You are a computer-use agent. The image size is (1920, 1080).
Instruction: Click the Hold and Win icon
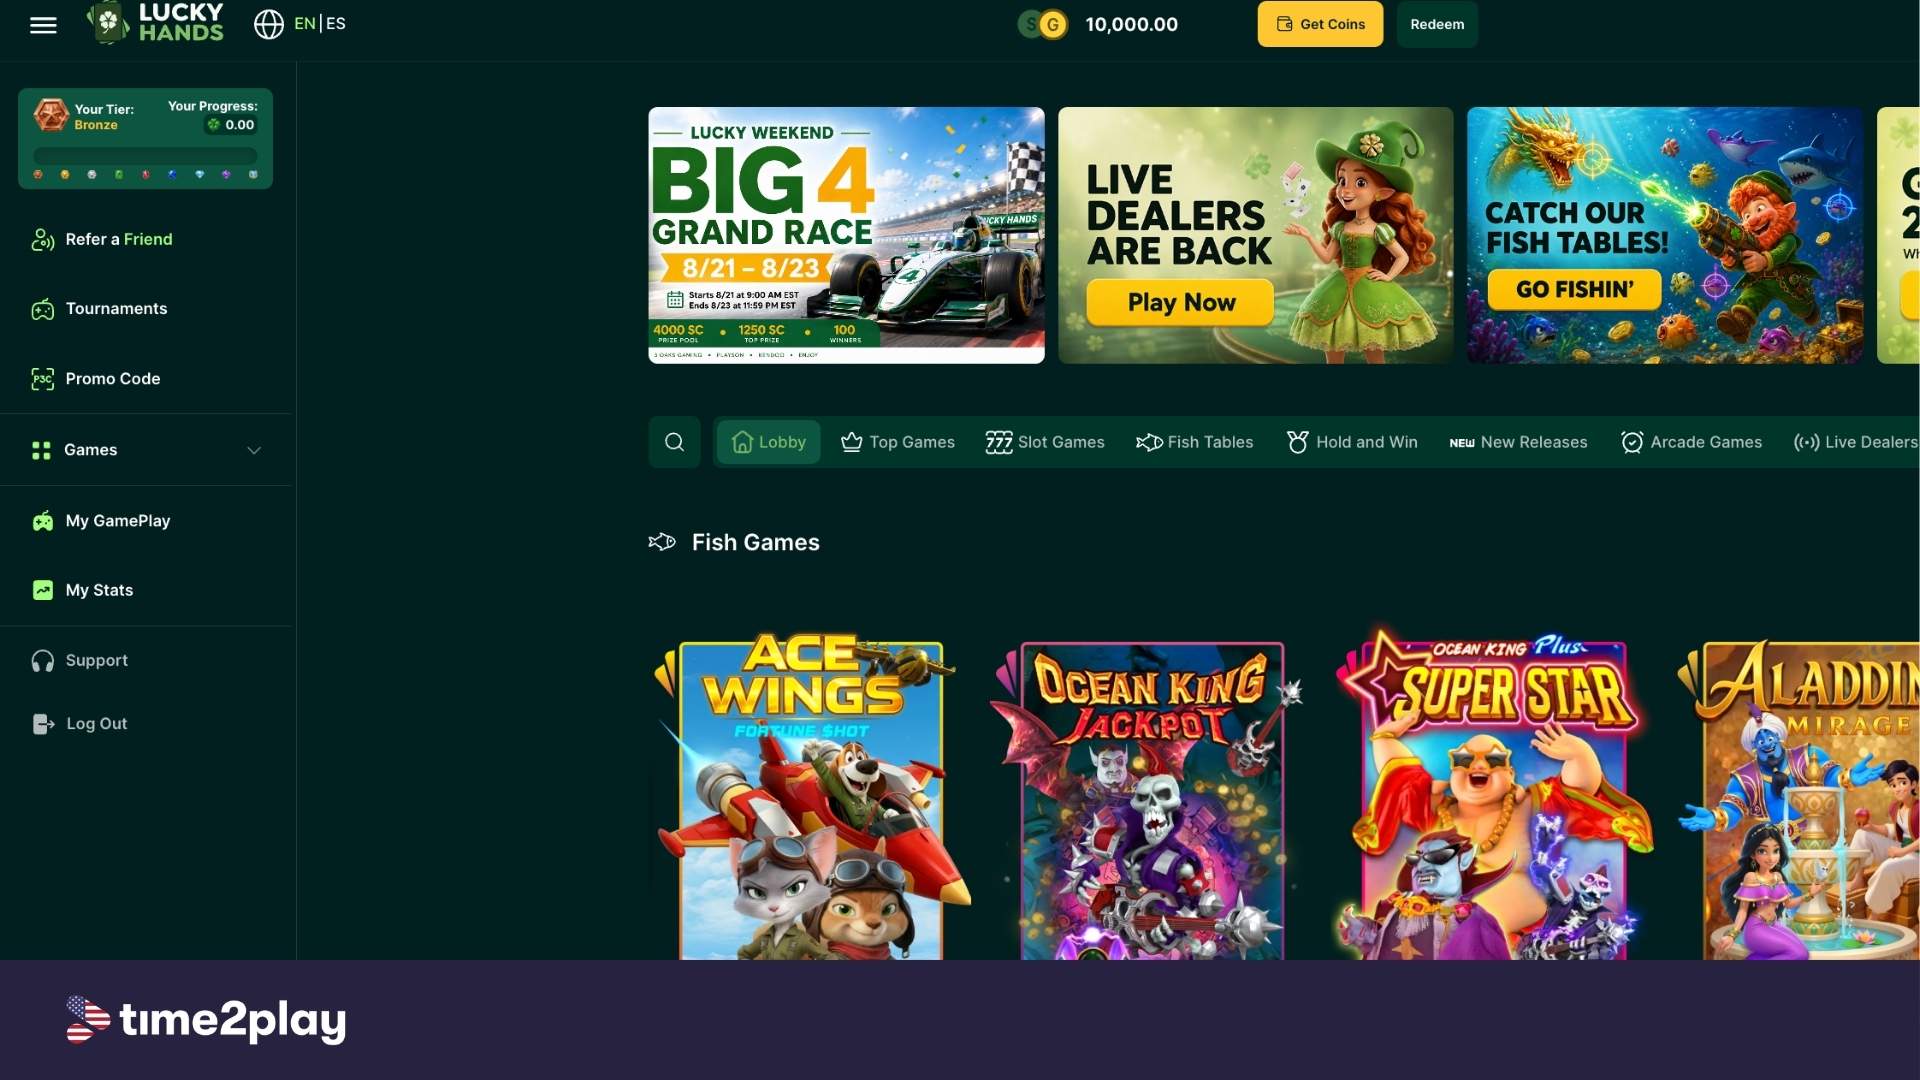click(x=1297, y=442)
